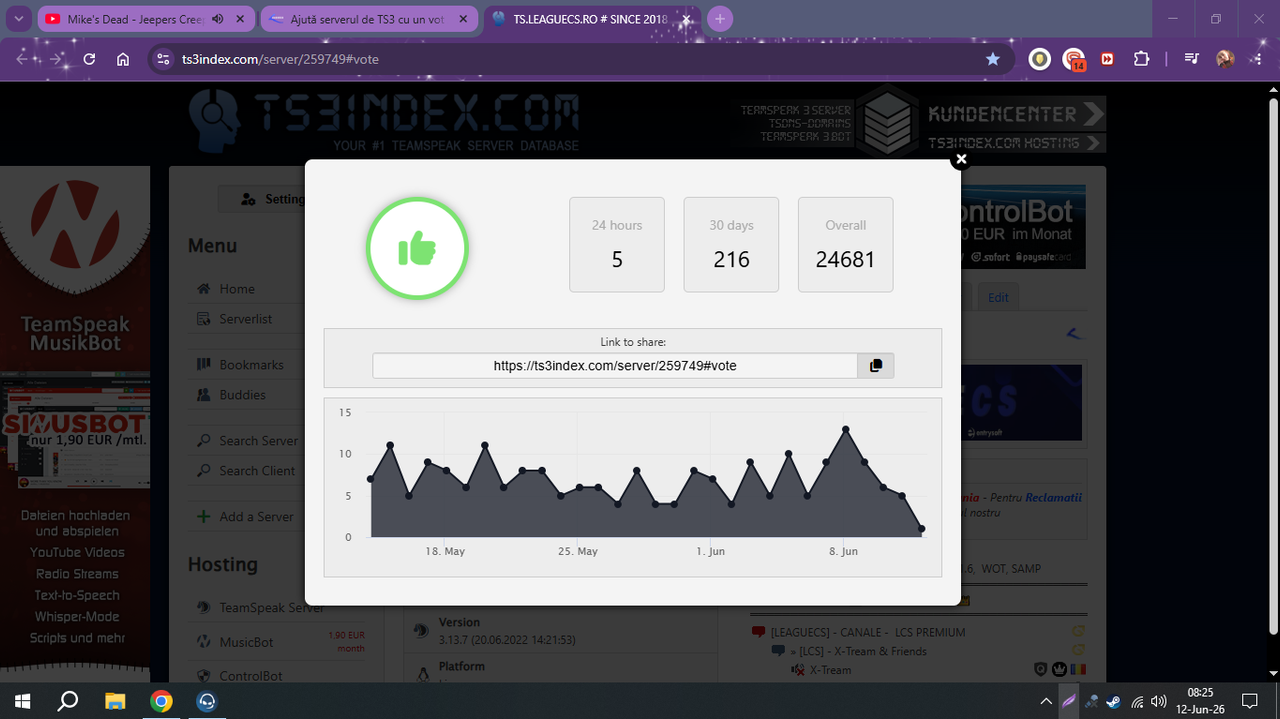Open TeamSpeak from the taskbar
Screen dimensions: 1280x719
click(208, 701)
